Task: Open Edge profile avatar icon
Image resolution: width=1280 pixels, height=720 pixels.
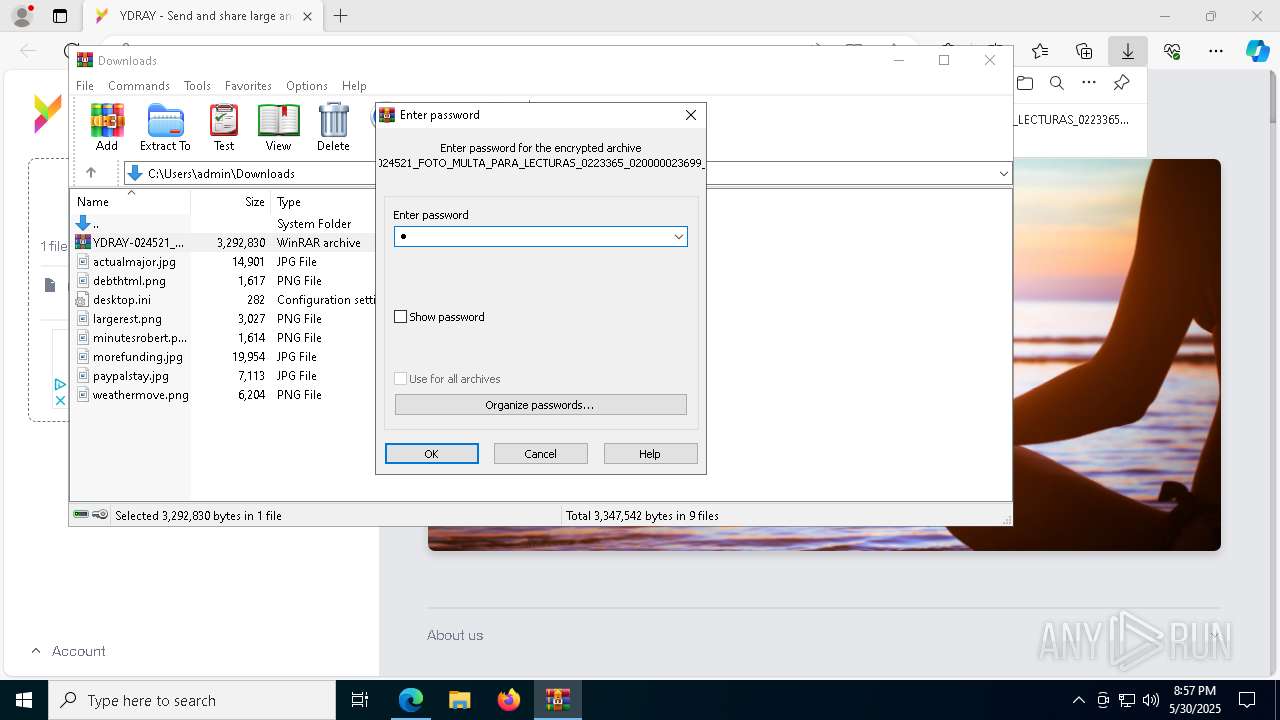Action: [x=22, y=16]
